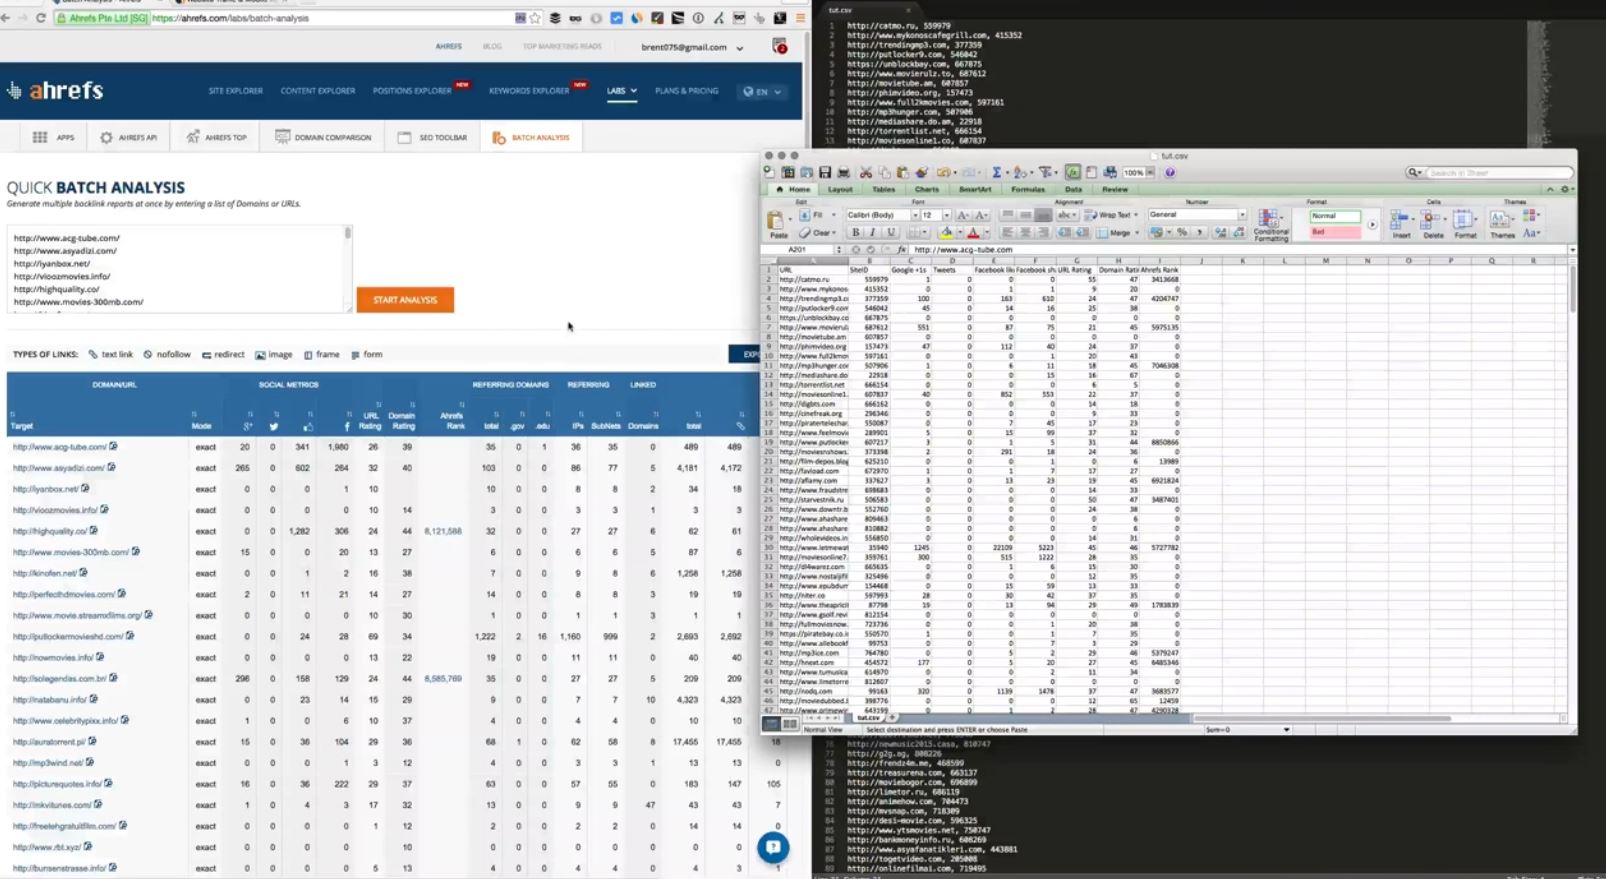Switch to the Charts ribbon tab
This screenshot has height=879, width=1606.
(x=927, y=189)
